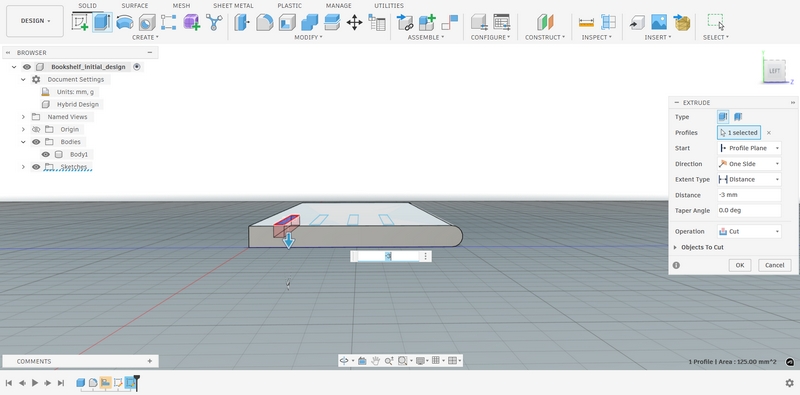This screenshot has width=800, height=395.
Task: Choose the Thin Extrude type
Action: coord(738,117)
